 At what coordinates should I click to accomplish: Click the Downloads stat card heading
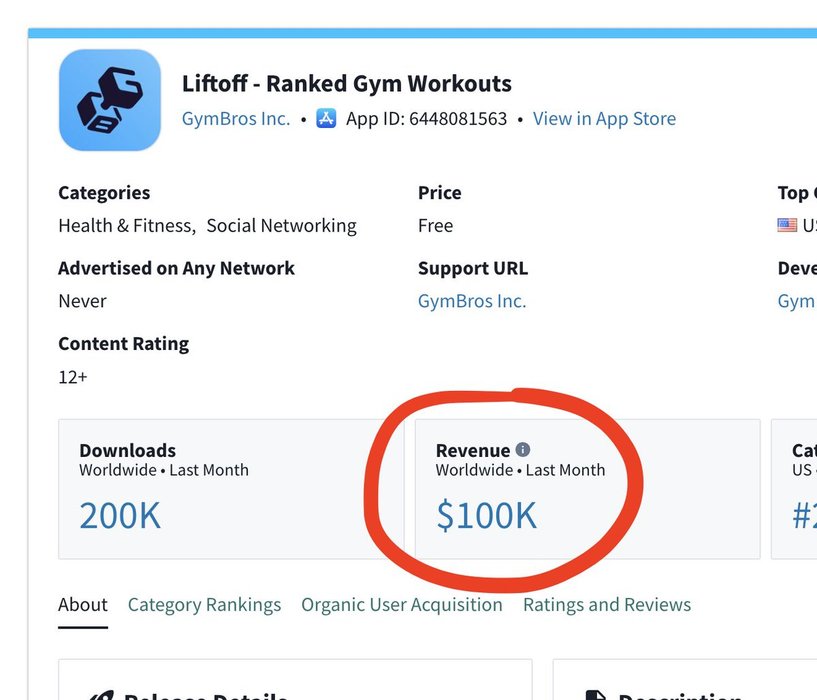point(128,450)
